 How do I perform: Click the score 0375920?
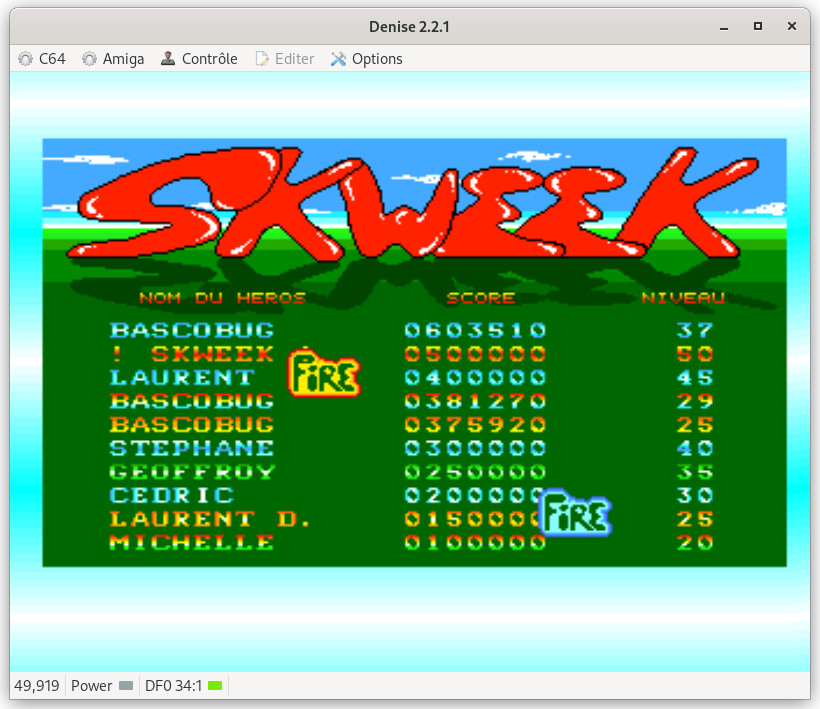(x=475, y=425)
